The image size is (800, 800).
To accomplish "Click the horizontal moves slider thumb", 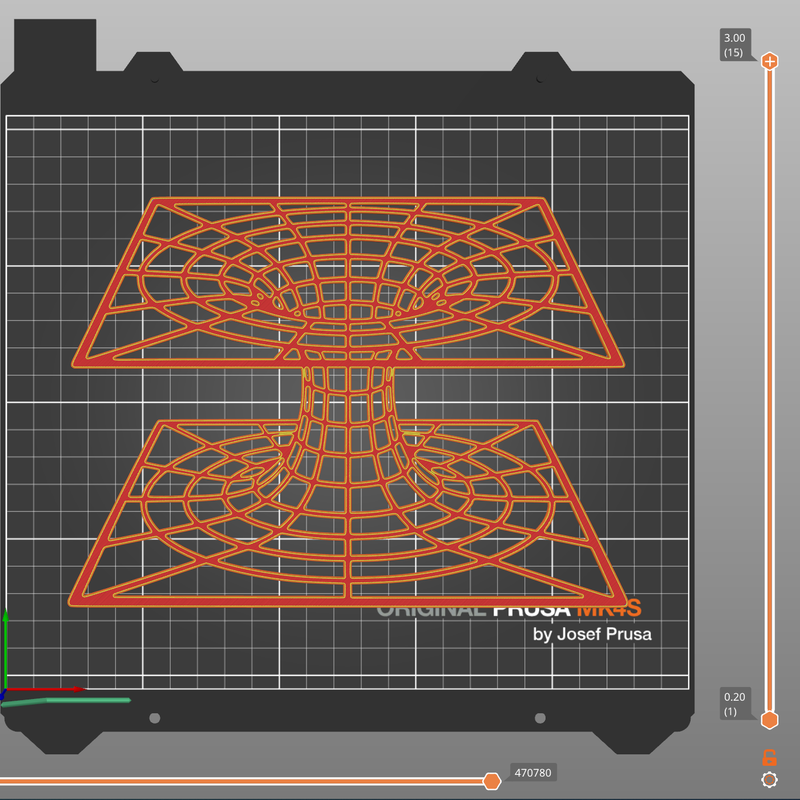I will (x=492, y=781).
